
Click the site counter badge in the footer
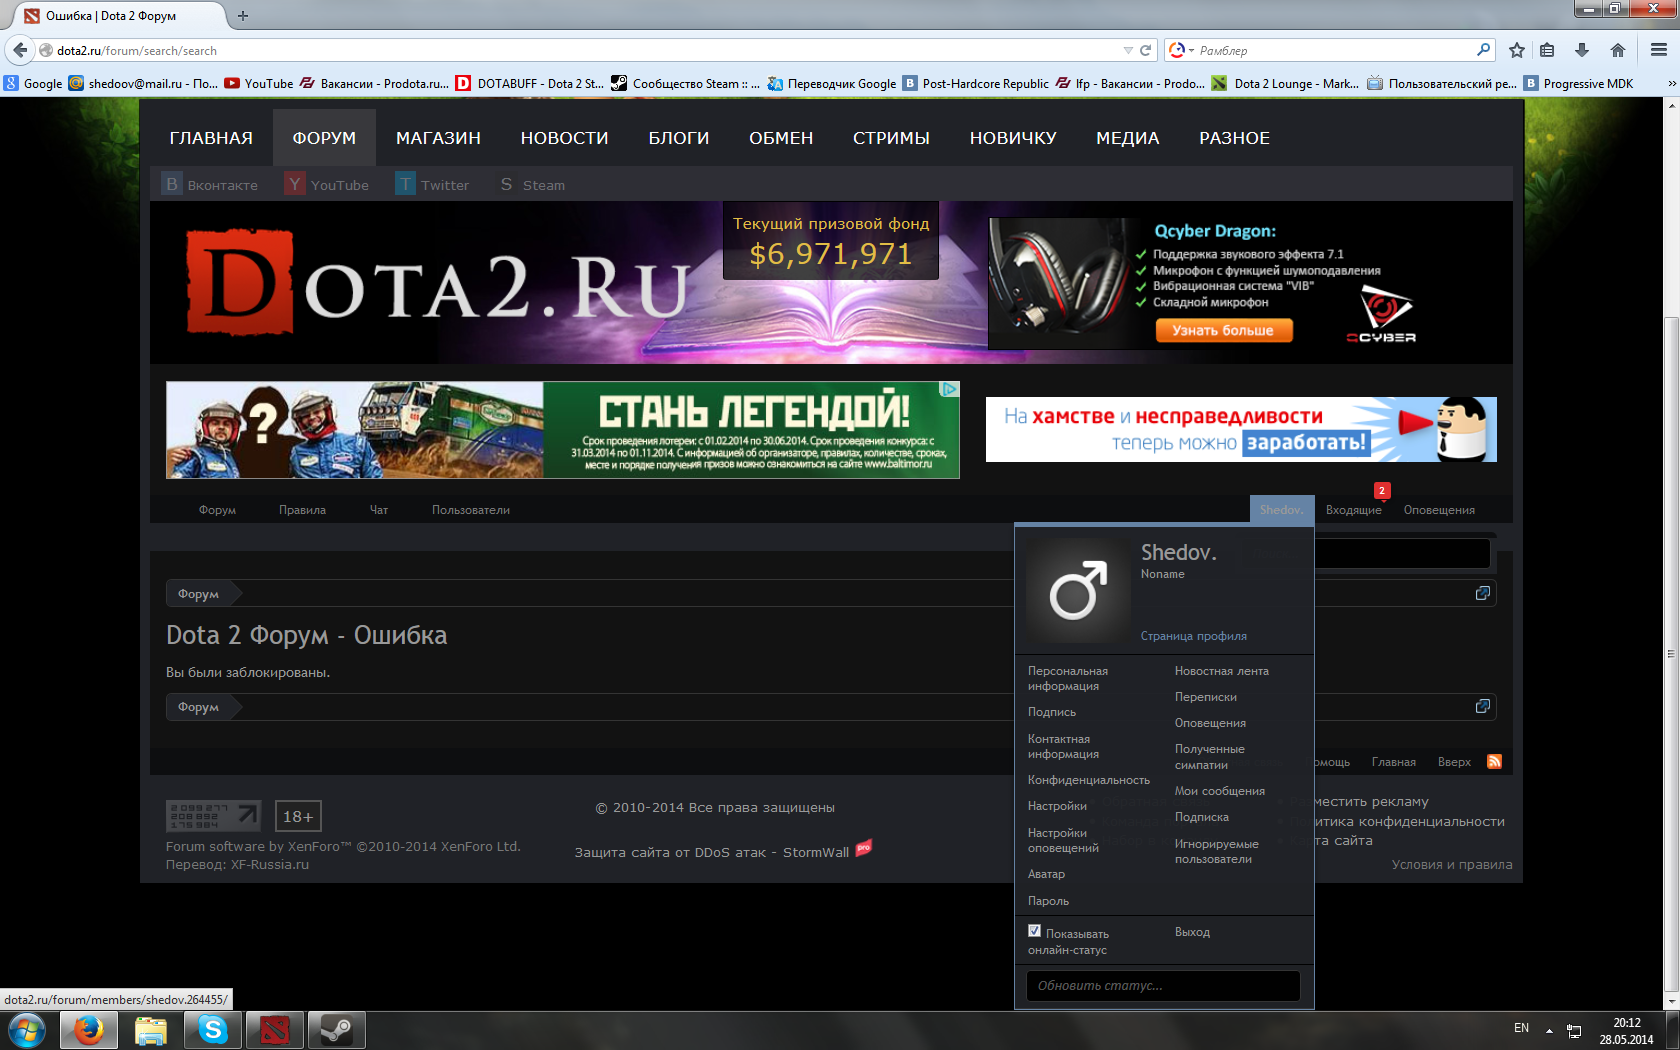(213, 816)
